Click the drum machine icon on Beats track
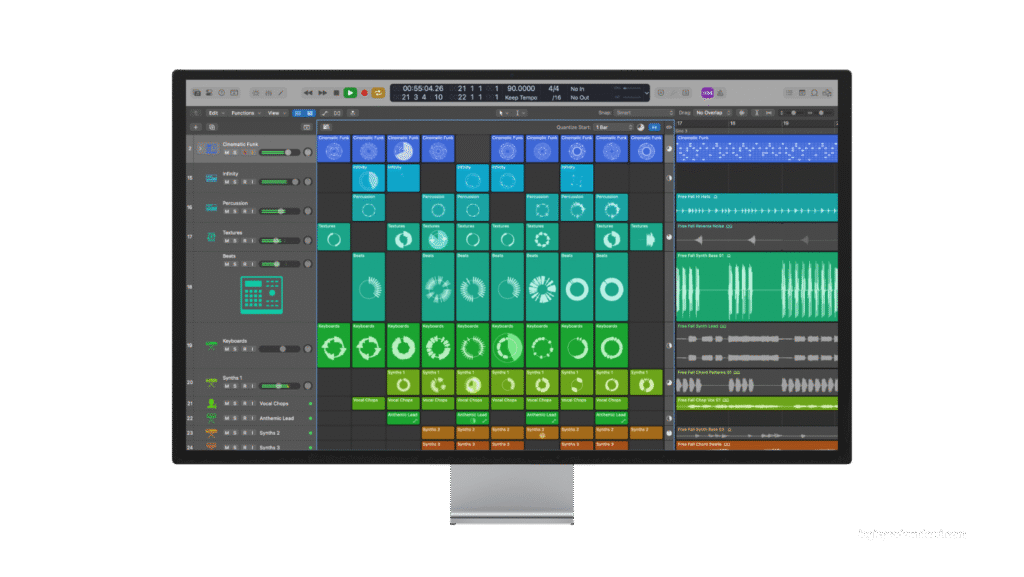Image resolution: width=1024 pixels, height=577 pixels. coord(262,295)
